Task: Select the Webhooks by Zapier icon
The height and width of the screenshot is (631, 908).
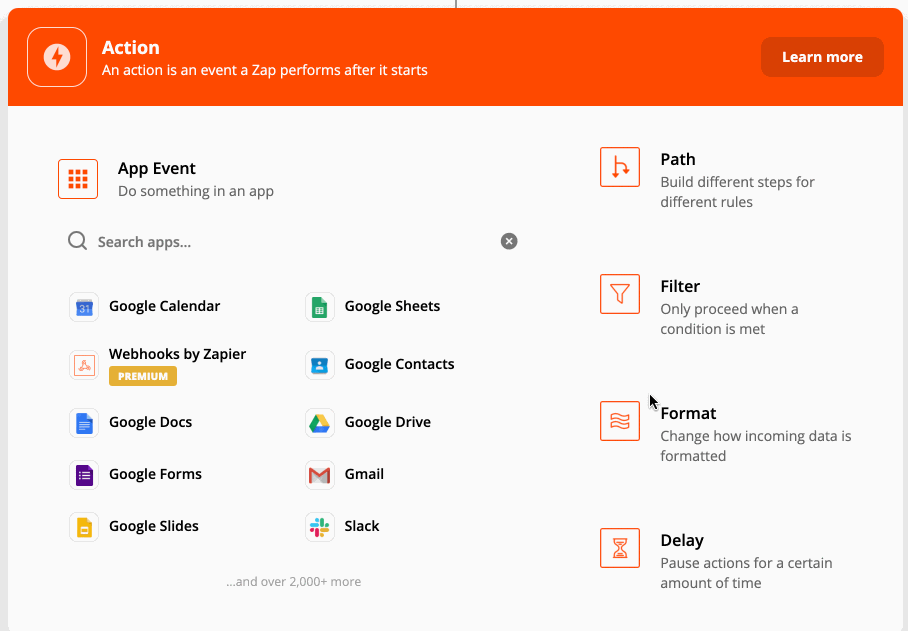Action: point(84,365)
